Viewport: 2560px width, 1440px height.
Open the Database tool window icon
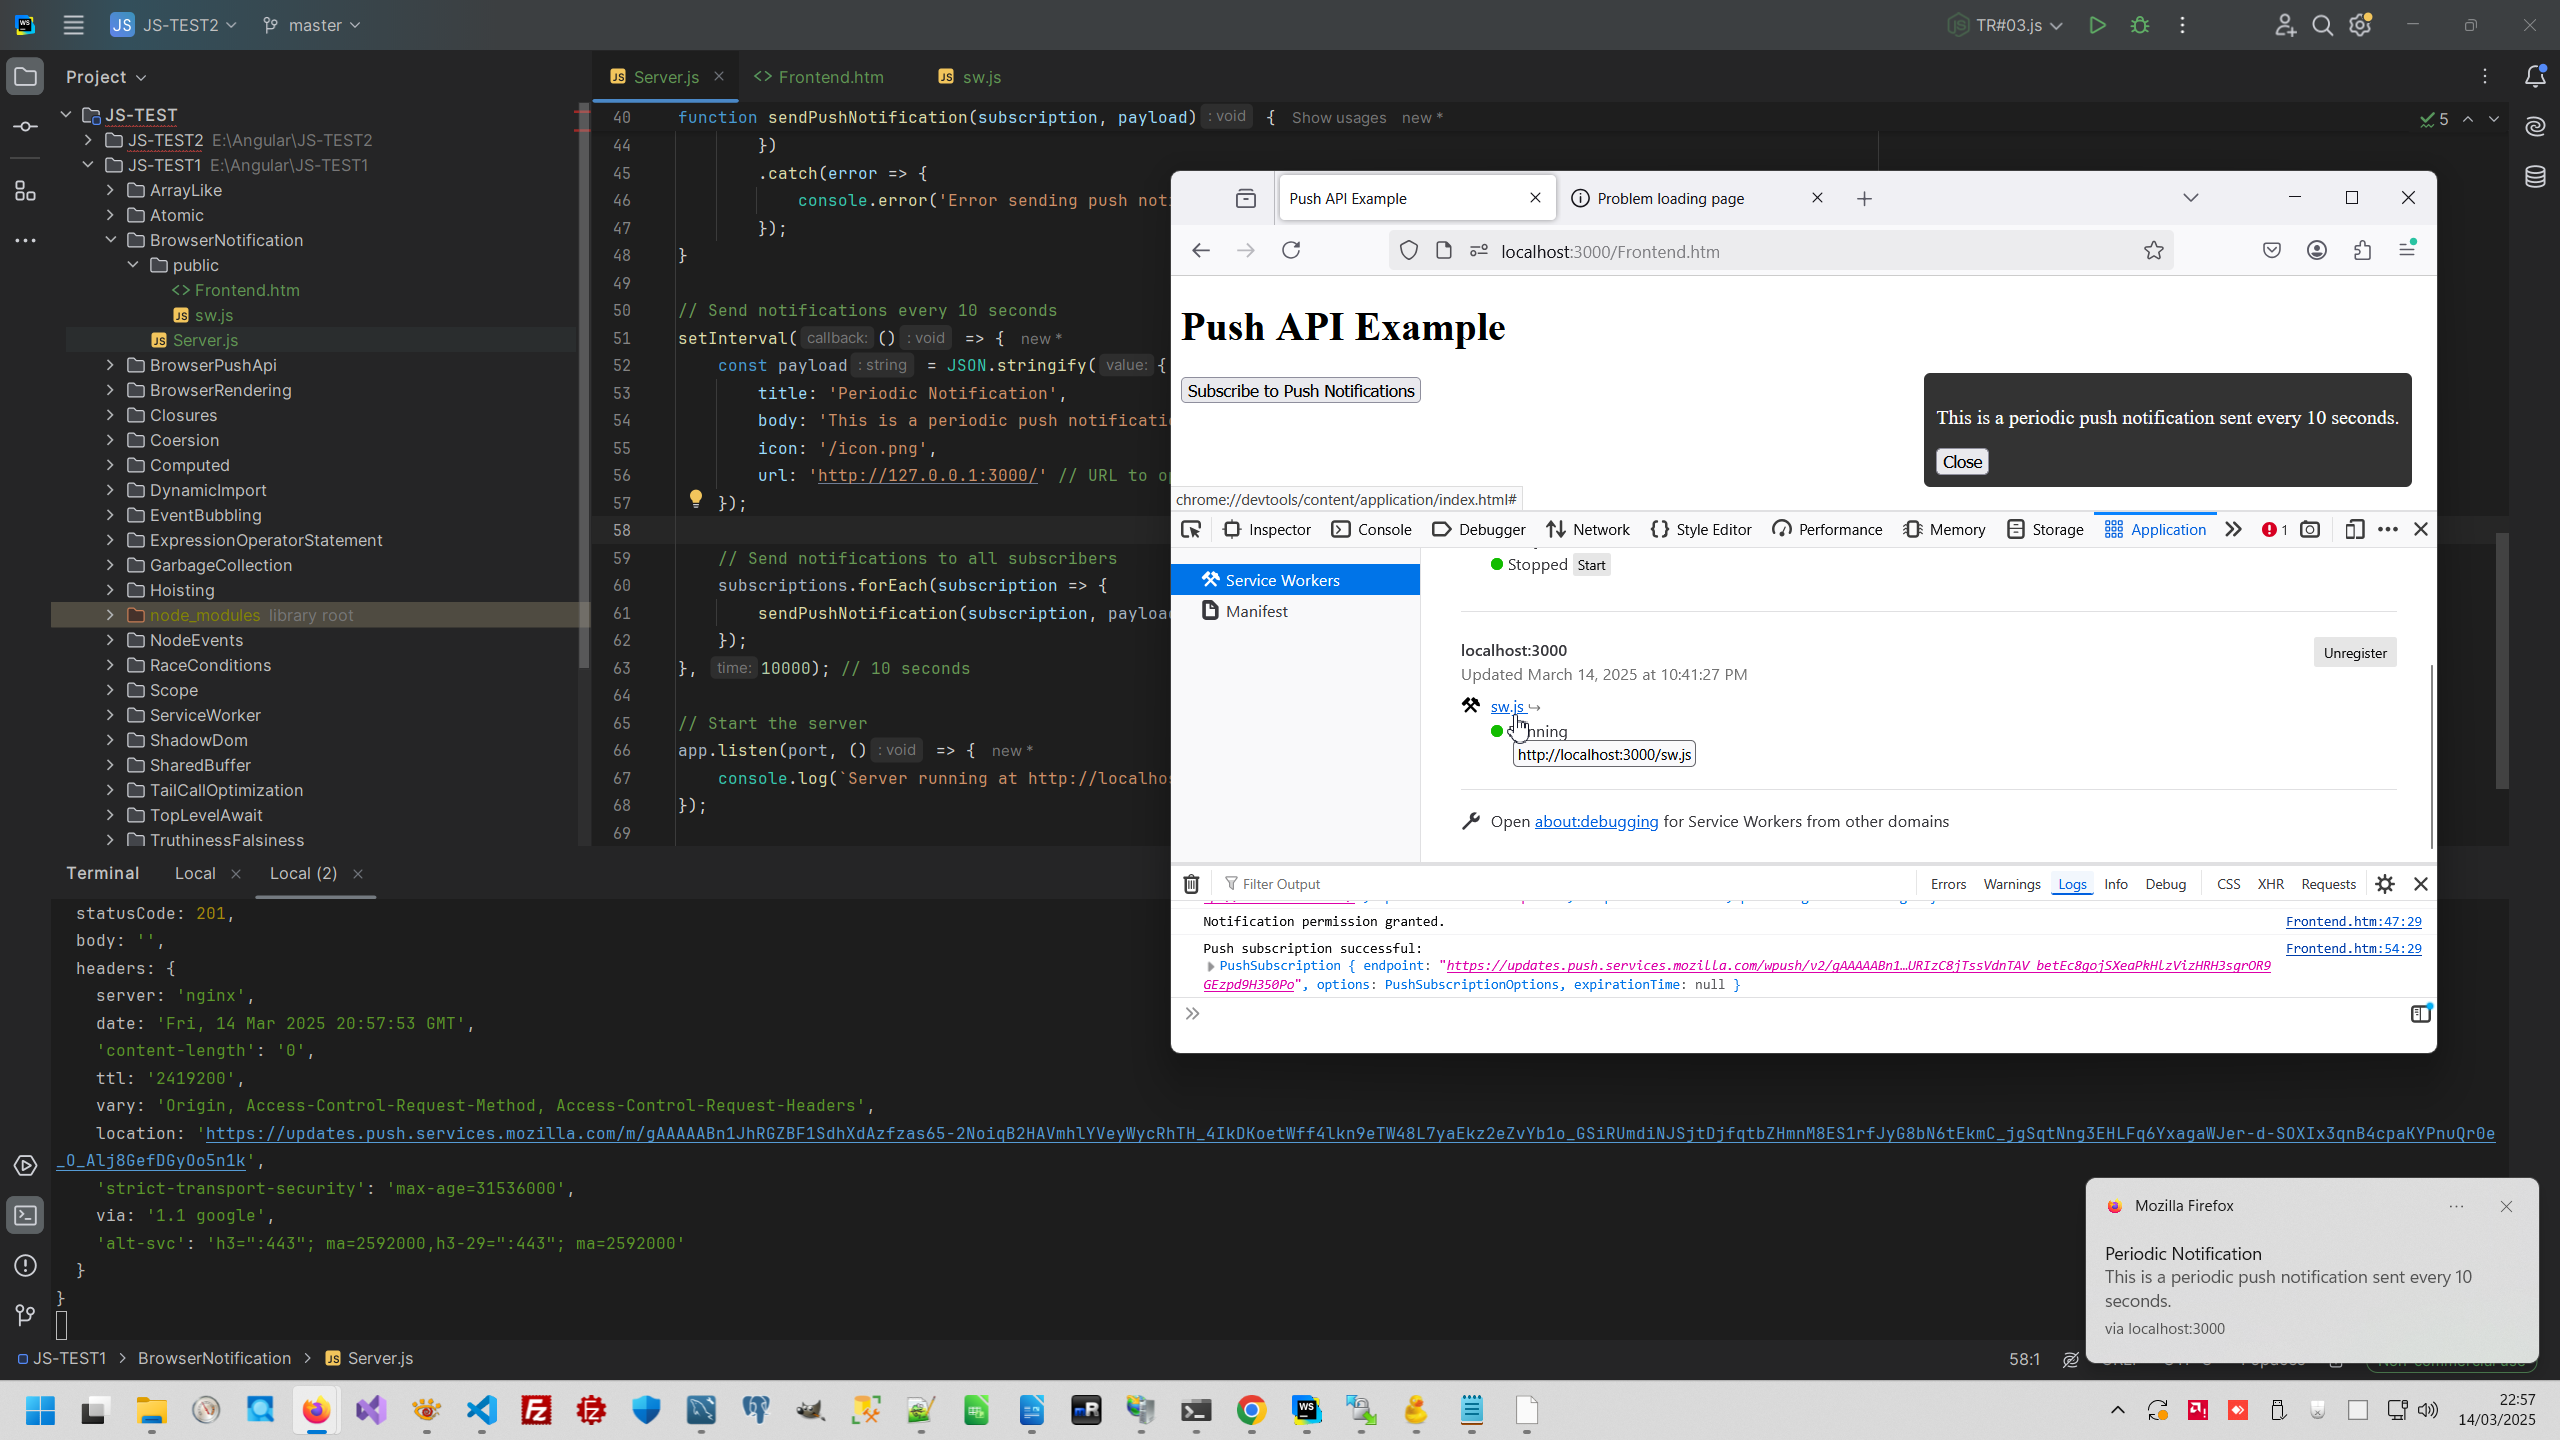click(x=2535, y=177)
